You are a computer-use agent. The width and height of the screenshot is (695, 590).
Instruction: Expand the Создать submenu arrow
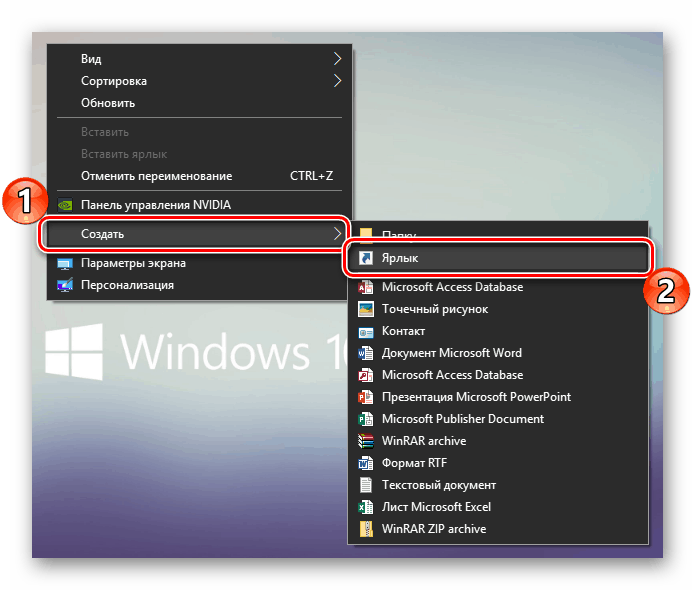tap(337, 234)
